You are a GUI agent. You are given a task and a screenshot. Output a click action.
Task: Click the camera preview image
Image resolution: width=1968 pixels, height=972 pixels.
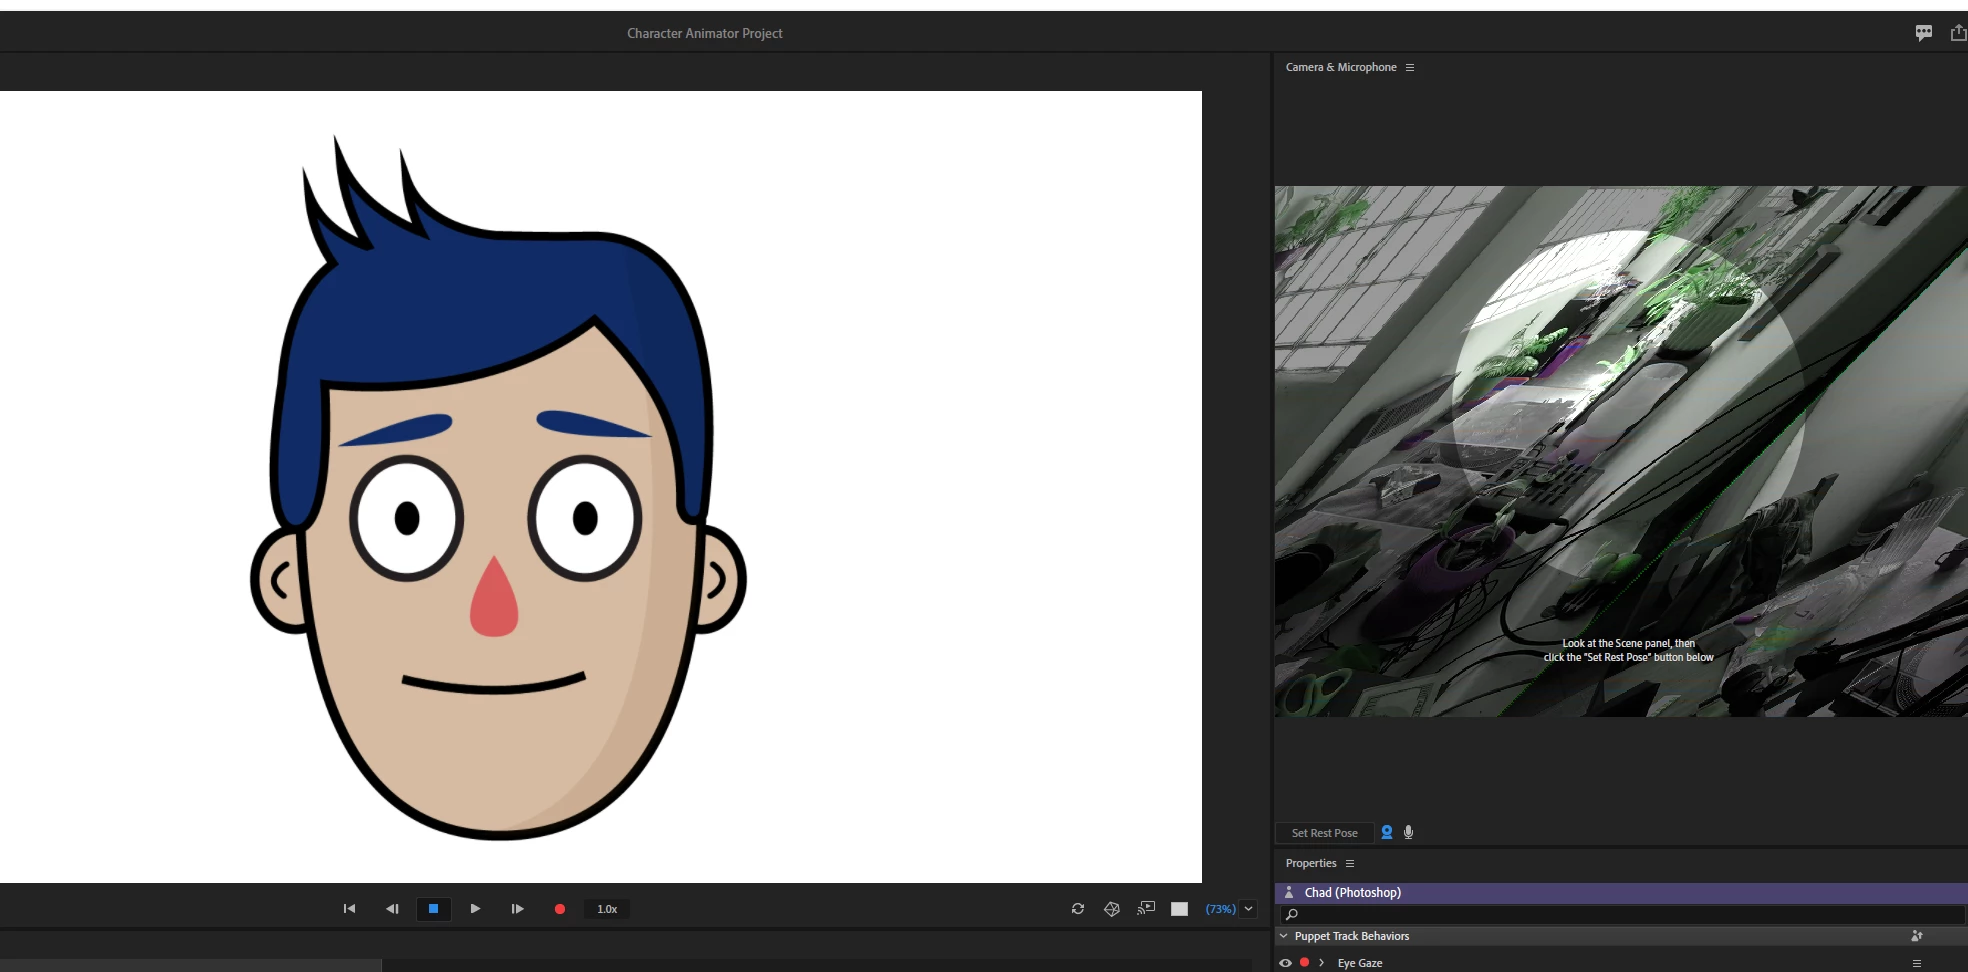1621,451
